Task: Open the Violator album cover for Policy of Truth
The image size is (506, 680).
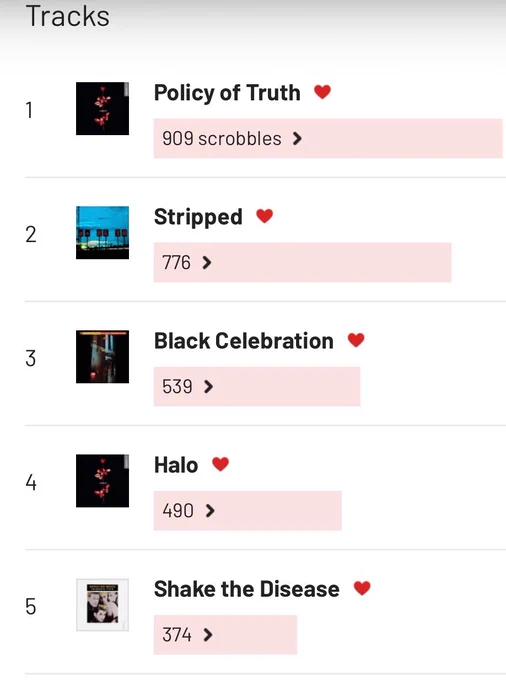Action: click(x=102, y=108)
